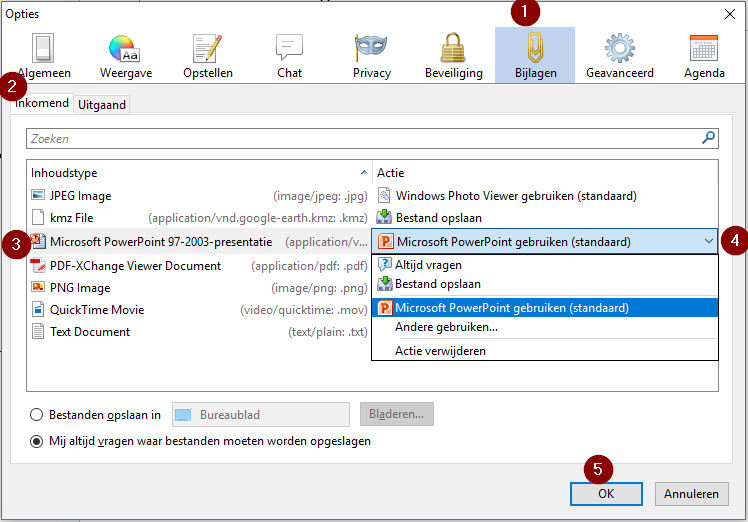Screen dimensions: 748x522
Task: Open the Chat options pane
Action: (290, 55)
